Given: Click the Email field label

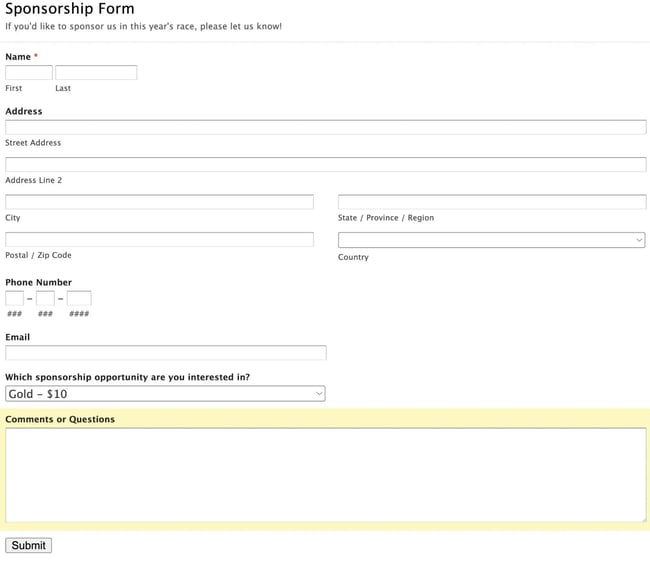Looking at the screenshot, I should (x=18, y=337).
